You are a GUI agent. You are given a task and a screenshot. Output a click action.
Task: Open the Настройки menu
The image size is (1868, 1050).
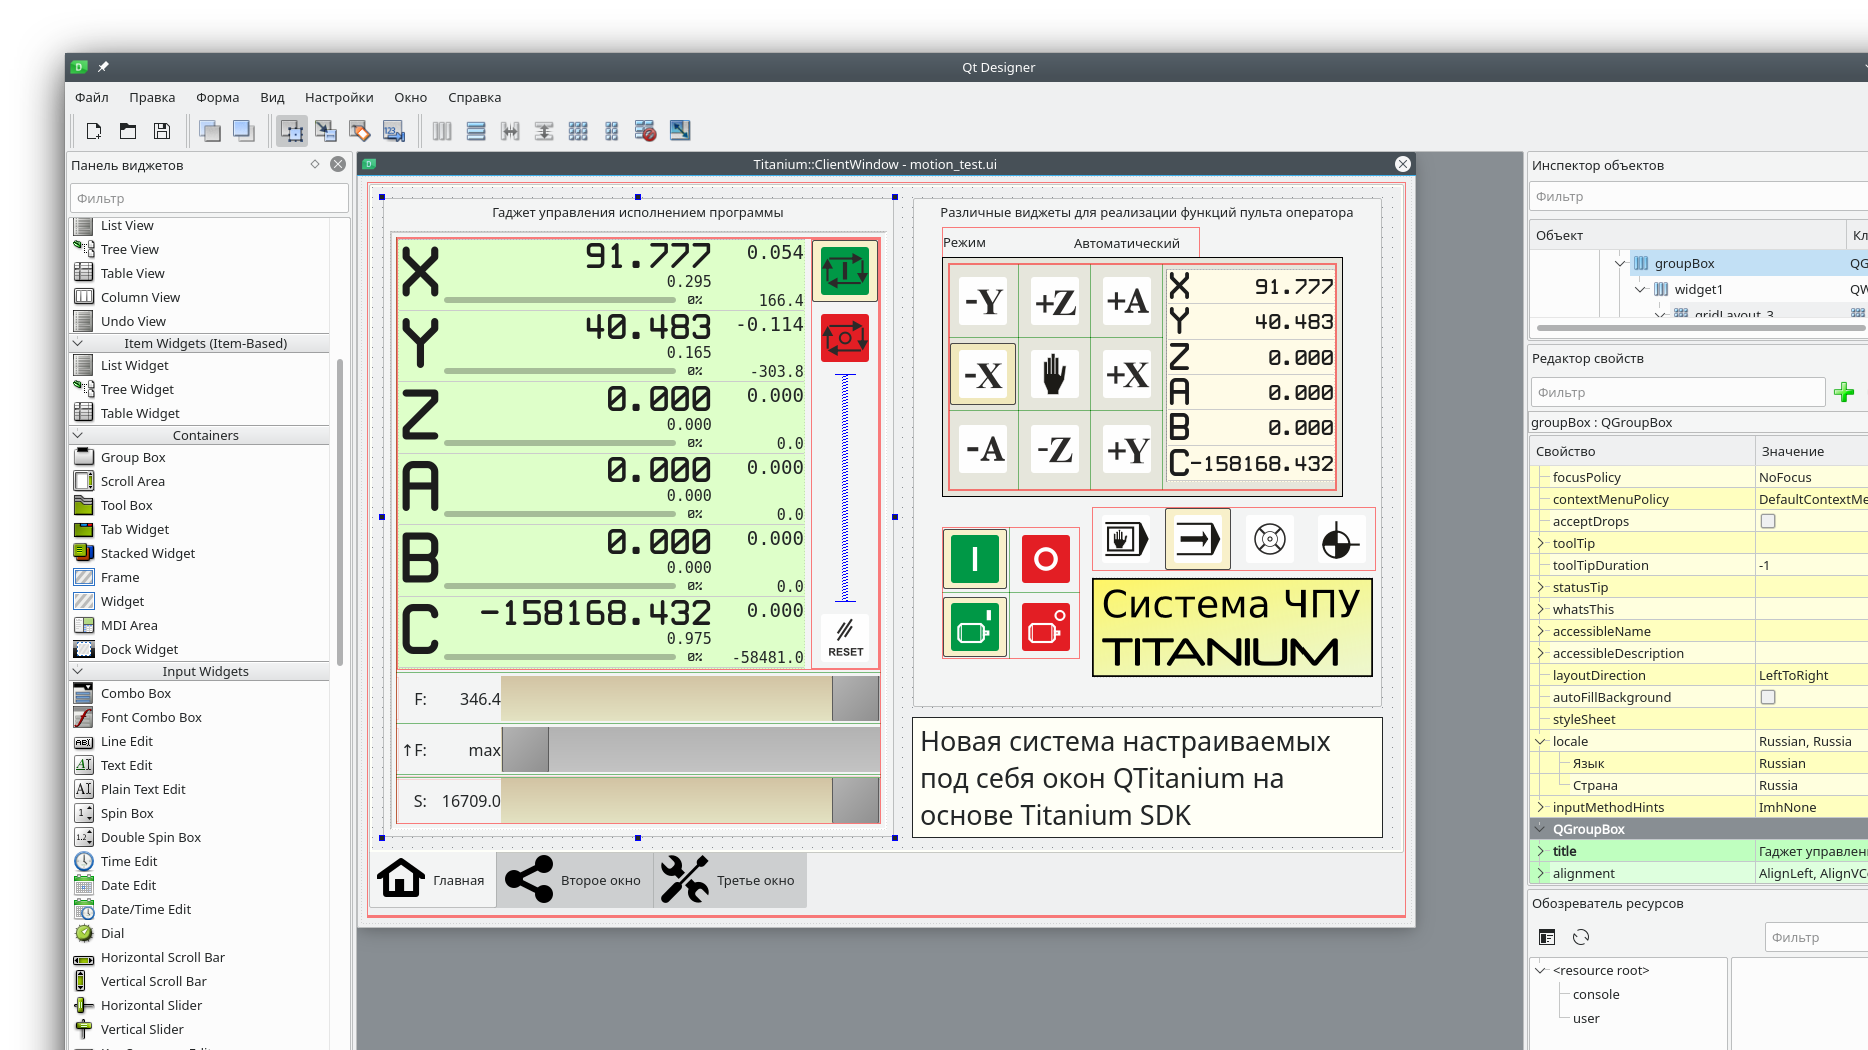pyautogui.click(x=339, y=97)
